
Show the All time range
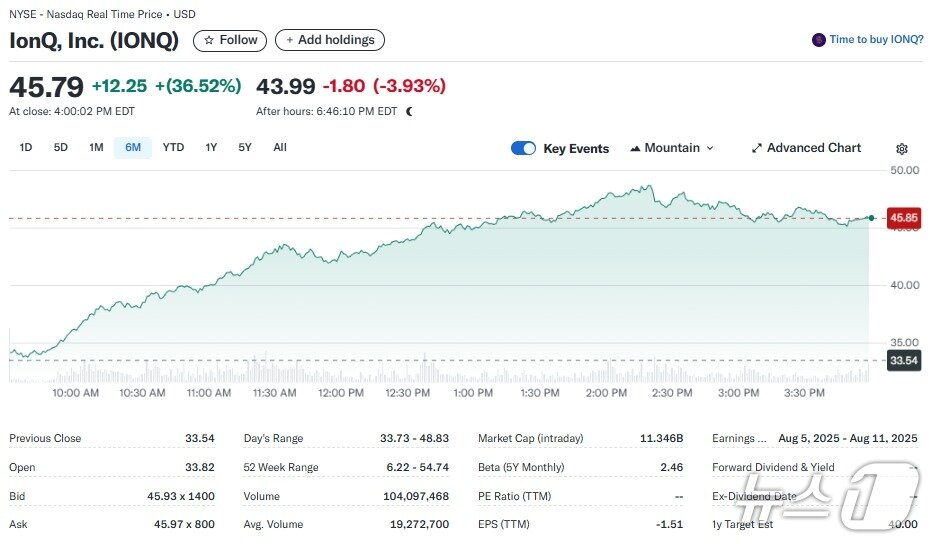point(280,148)
